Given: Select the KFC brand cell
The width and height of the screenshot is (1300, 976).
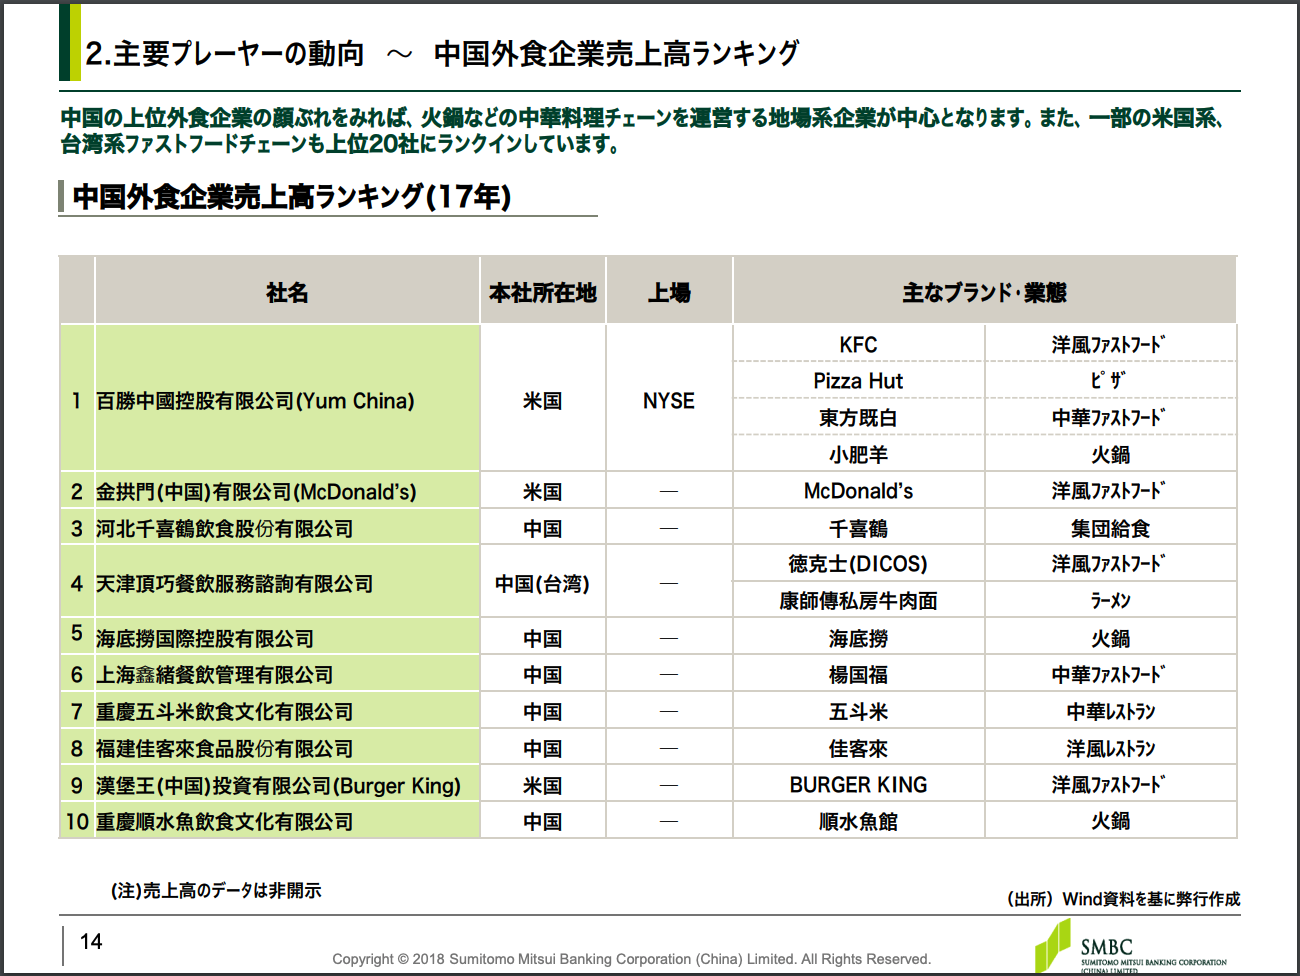Looking at the screenshot, I should (859, 344).
